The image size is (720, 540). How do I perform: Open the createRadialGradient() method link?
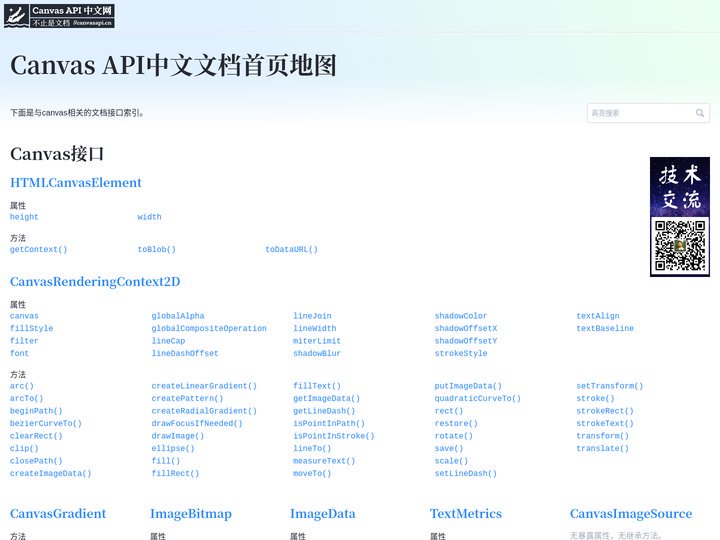(x=204, y=411)
